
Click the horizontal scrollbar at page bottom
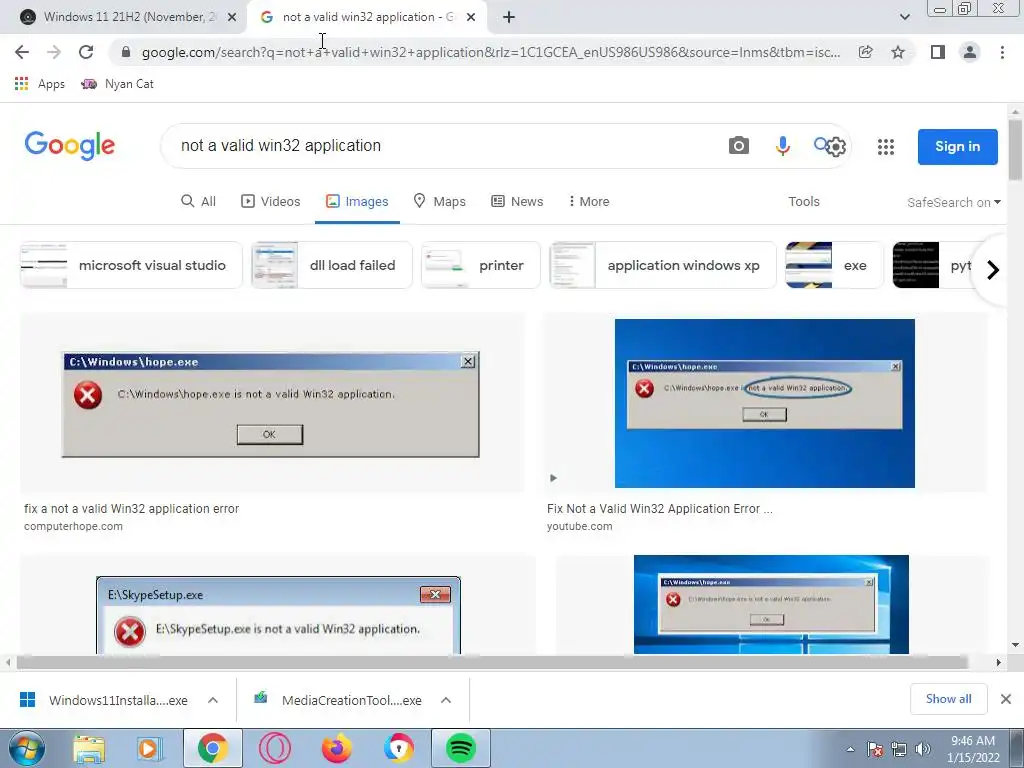(492, 662)
